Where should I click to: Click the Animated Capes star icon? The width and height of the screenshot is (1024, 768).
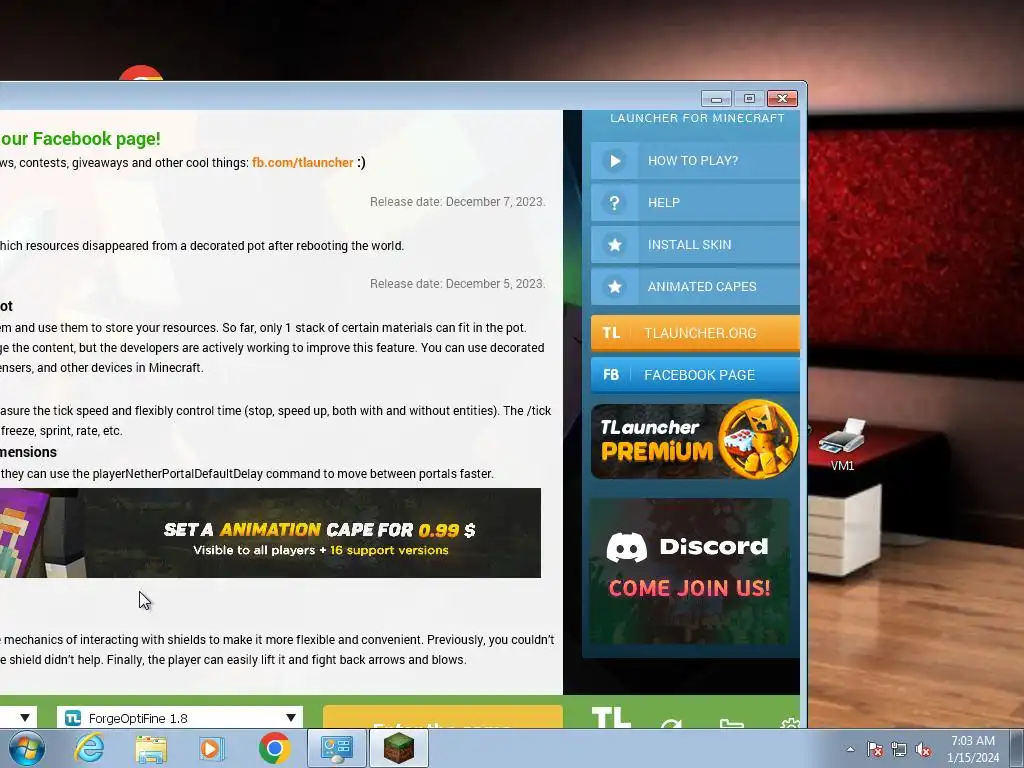tap(615, 287)
